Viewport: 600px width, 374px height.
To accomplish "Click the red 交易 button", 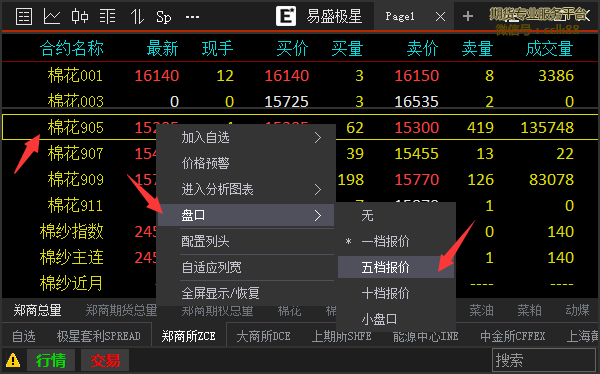I will [x=105, y=360].
